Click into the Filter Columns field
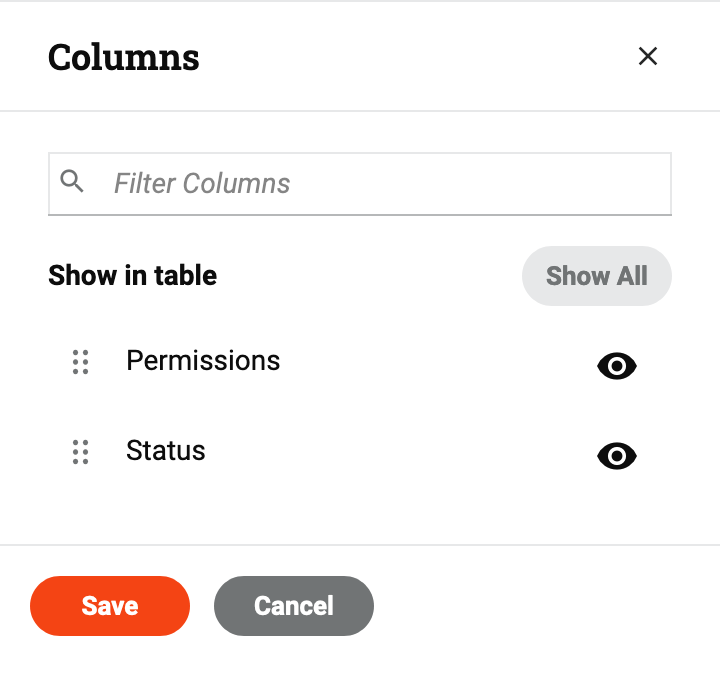Viewport: 720px width, 680px height. coord(380,183)
